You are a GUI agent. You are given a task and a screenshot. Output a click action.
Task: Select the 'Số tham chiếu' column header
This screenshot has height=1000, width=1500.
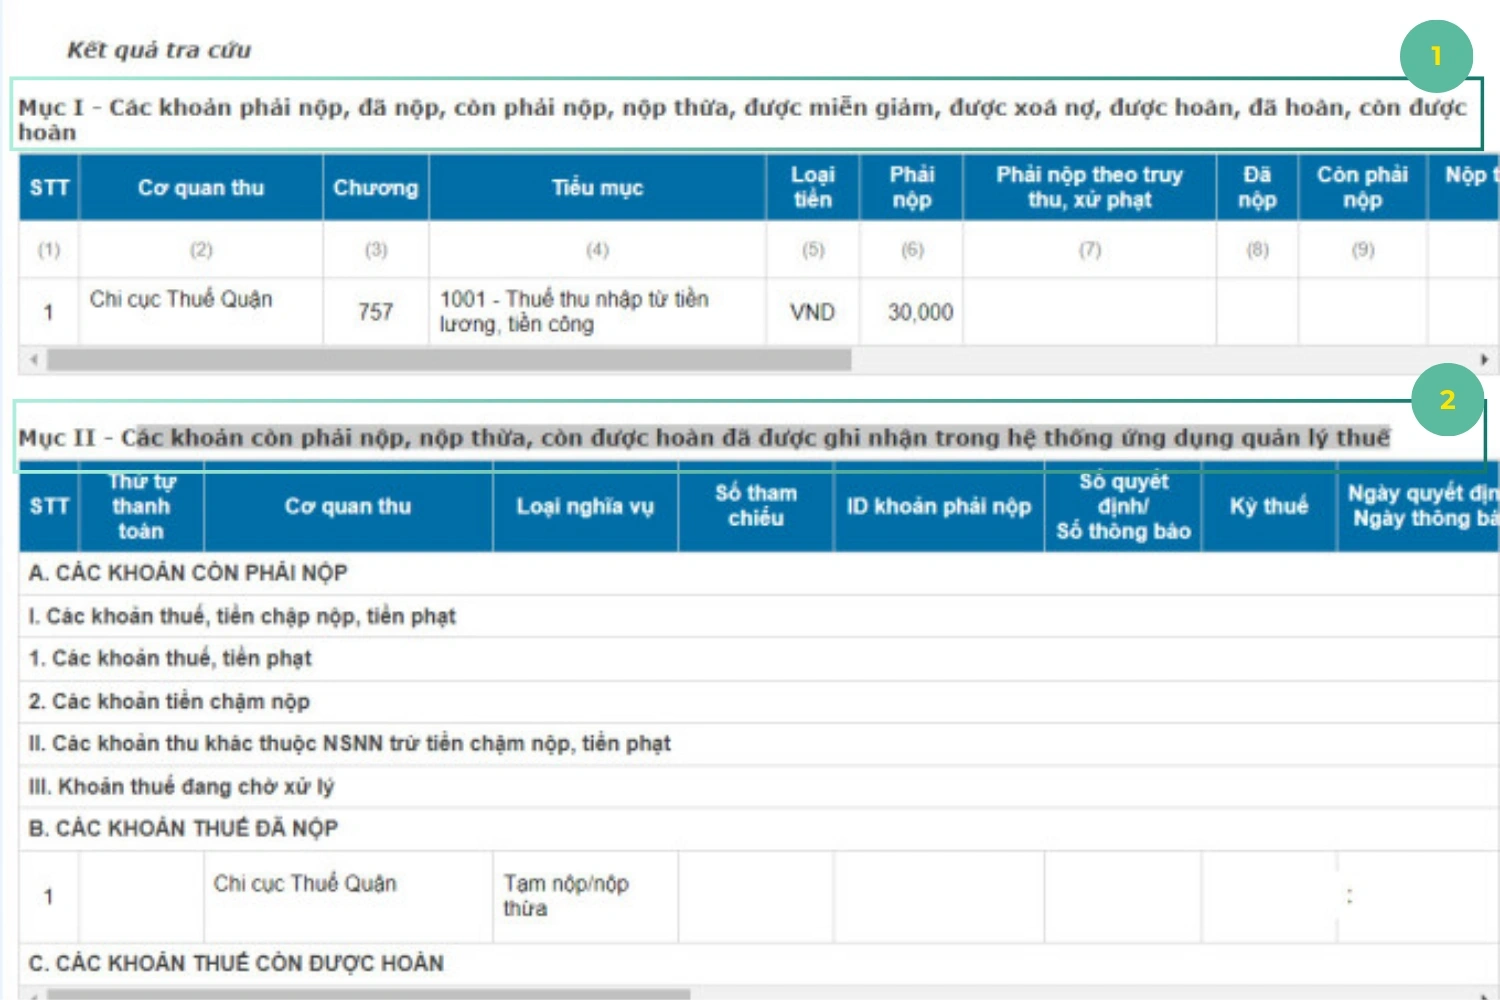tap(756, 506)
